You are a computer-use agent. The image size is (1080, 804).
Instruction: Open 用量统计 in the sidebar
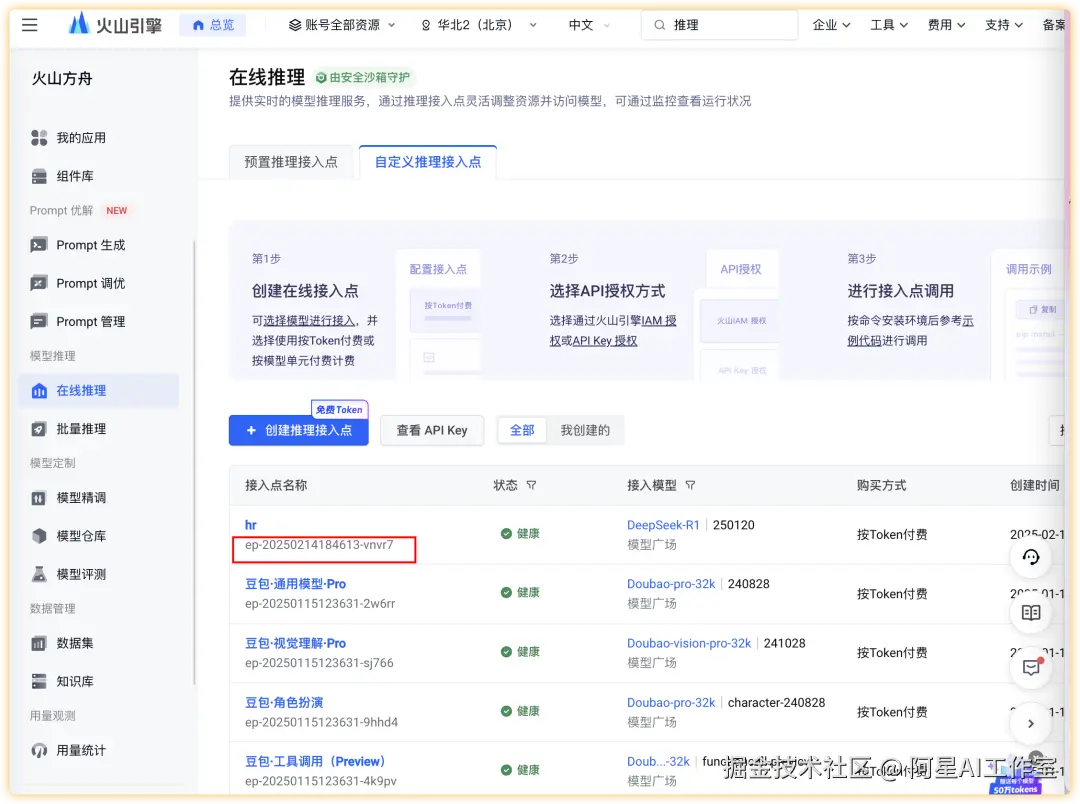98,750
